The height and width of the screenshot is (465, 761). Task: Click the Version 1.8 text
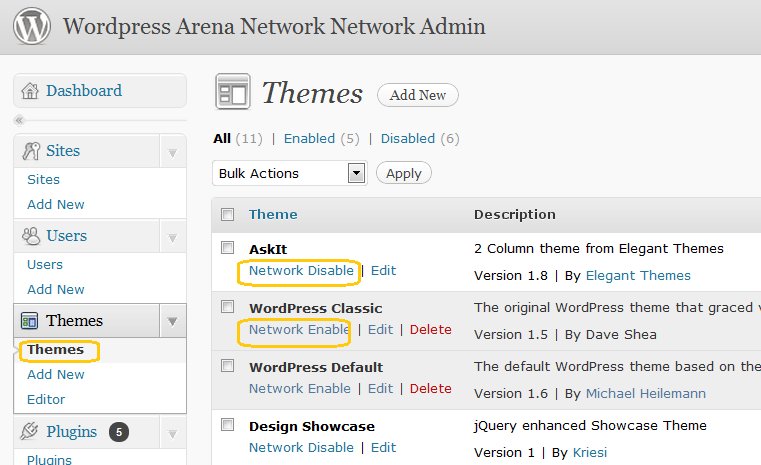click(x=511, y=276)
